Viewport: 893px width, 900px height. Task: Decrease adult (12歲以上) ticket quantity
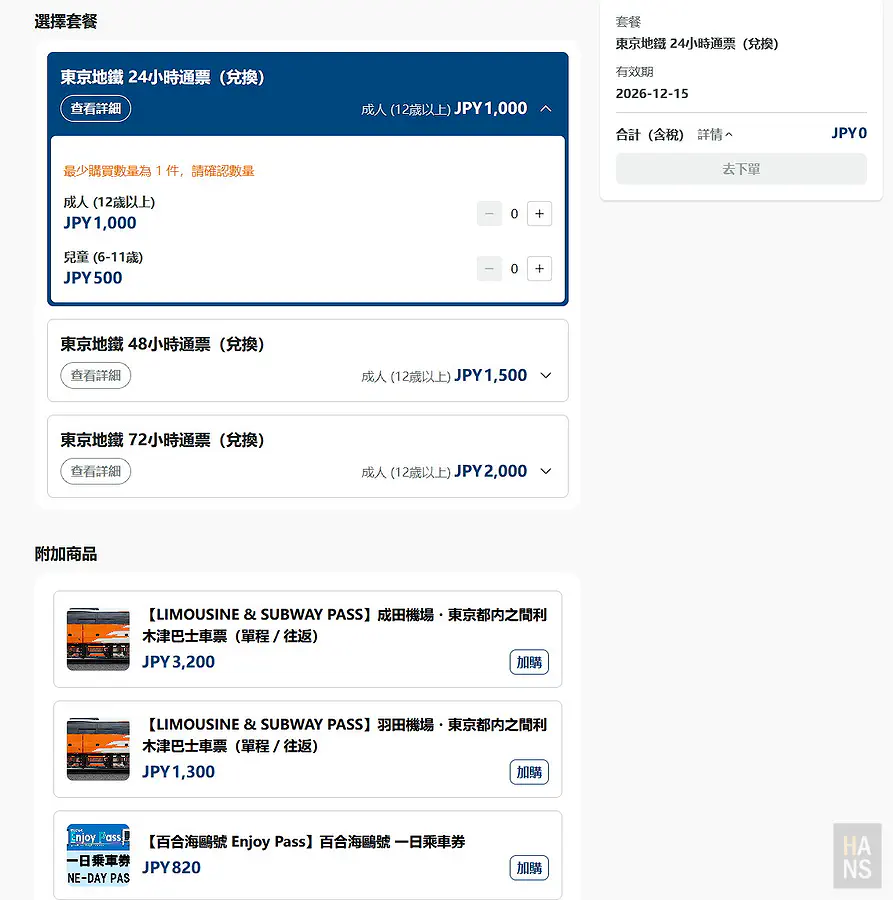click(x=489, y=214)
